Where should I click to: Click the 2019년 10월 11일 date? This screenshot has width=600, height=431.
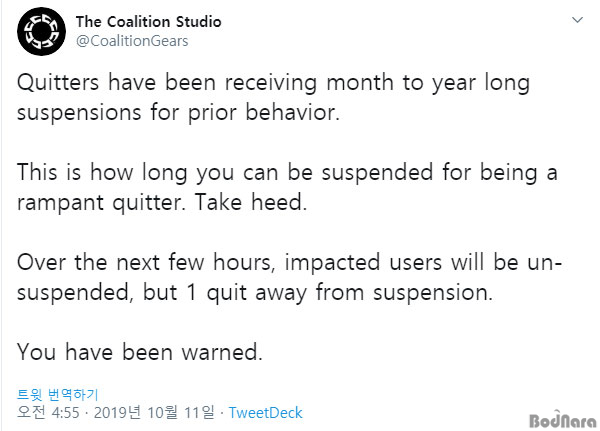click(x=154, y=413)
